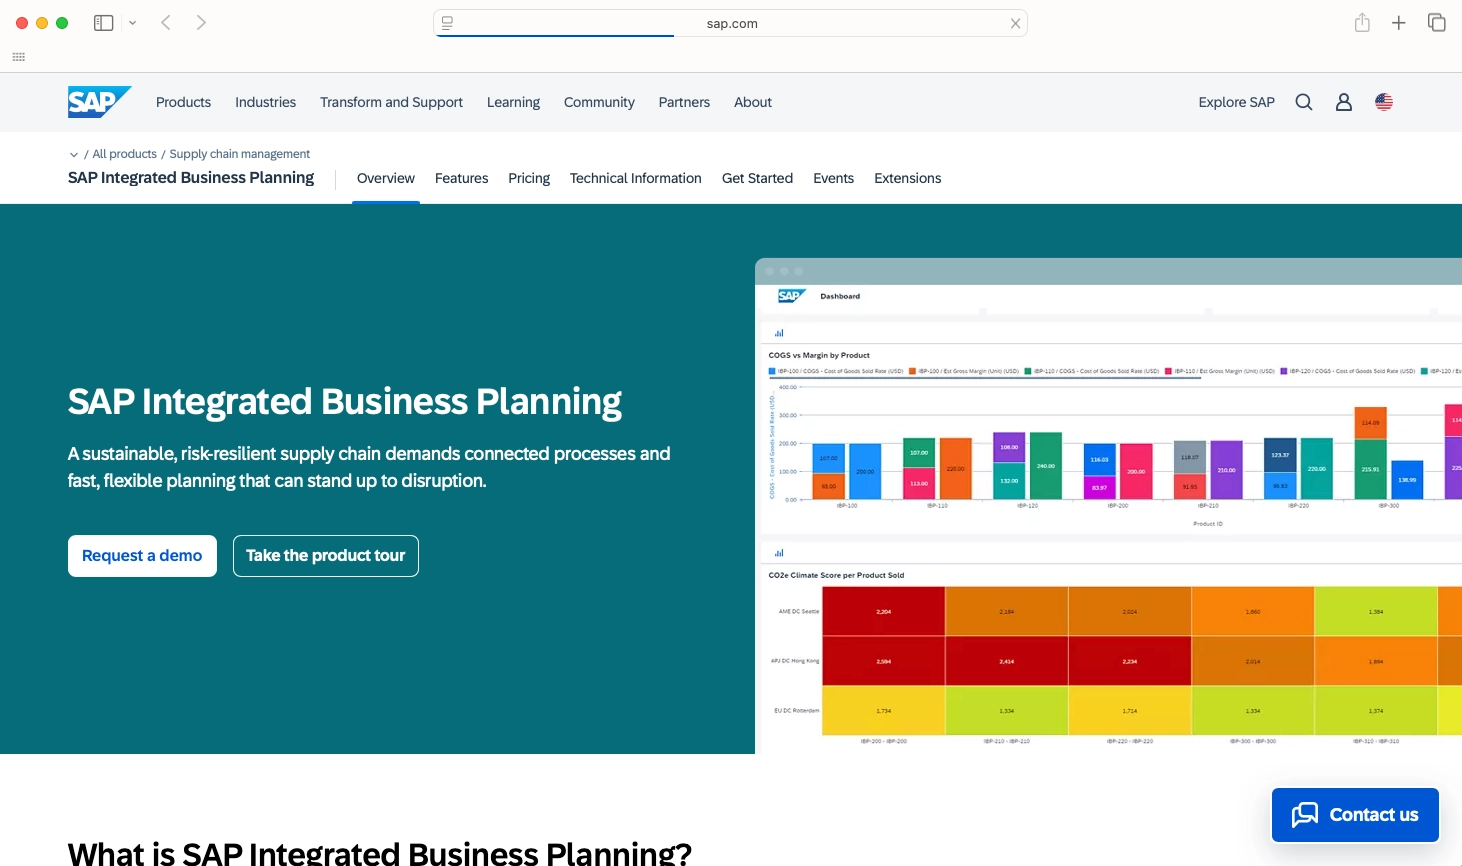Click the COGS vs Margin by Product chart

(x=1110, y=438)
